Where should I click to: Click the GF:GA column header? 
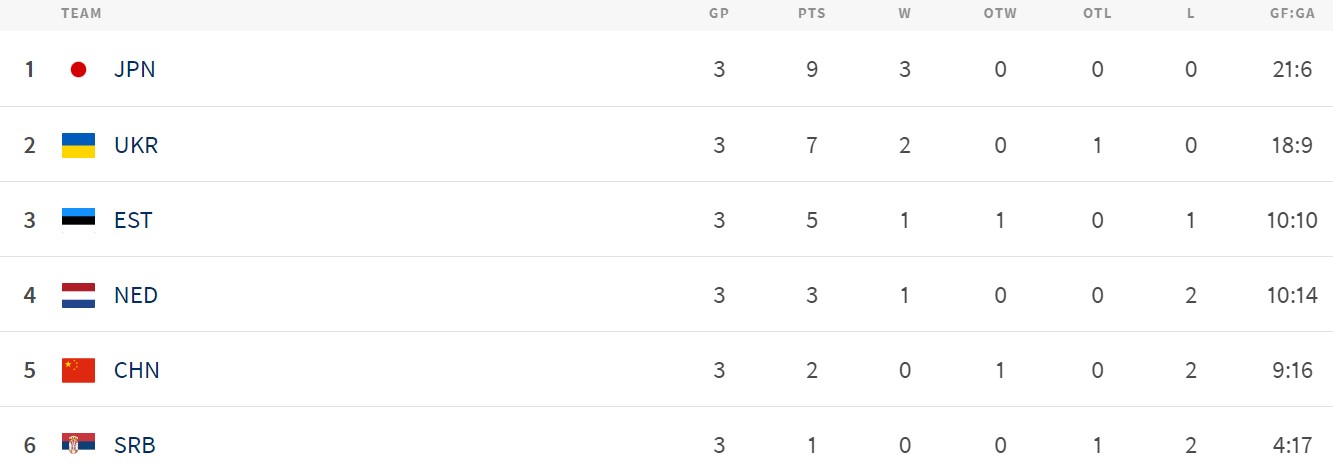click(1291, 14)
